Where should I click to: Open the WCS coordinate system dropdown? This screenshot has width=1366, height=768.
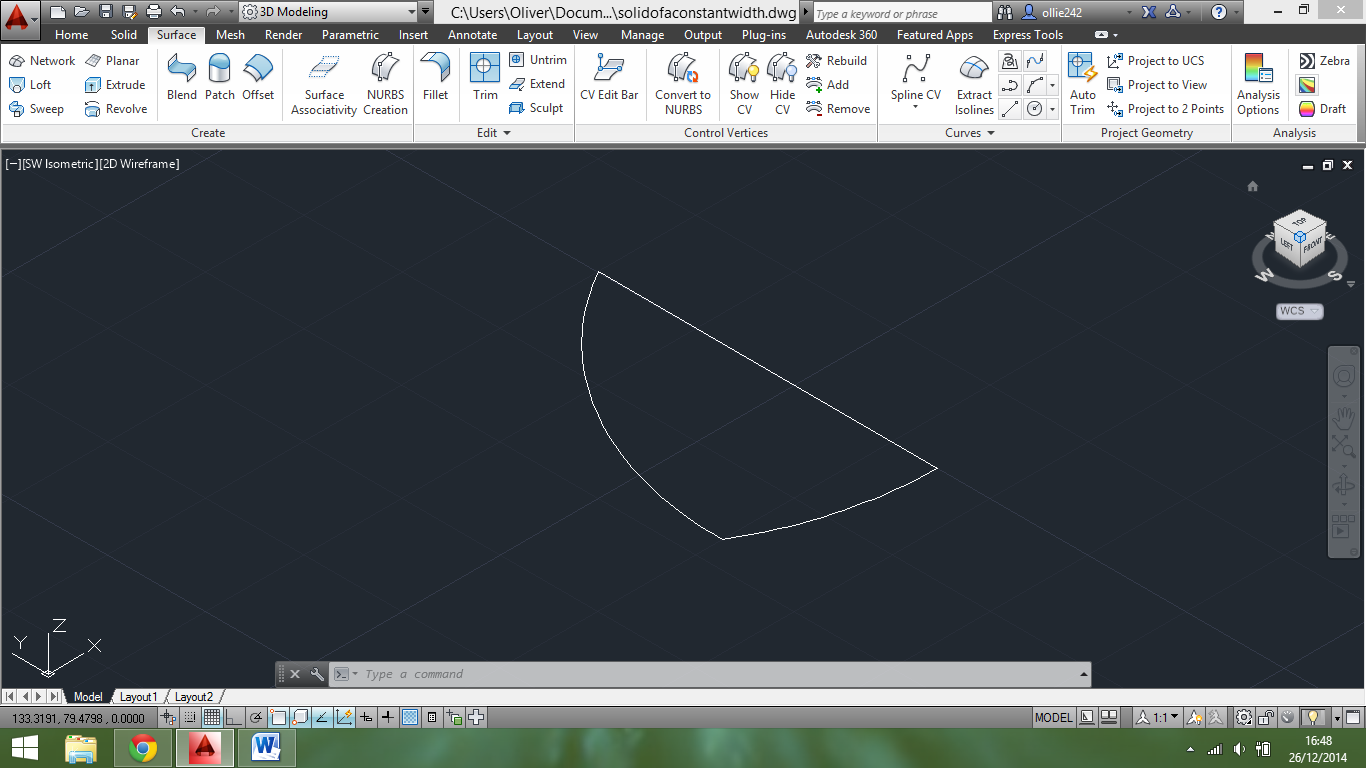click(1300, 311)
